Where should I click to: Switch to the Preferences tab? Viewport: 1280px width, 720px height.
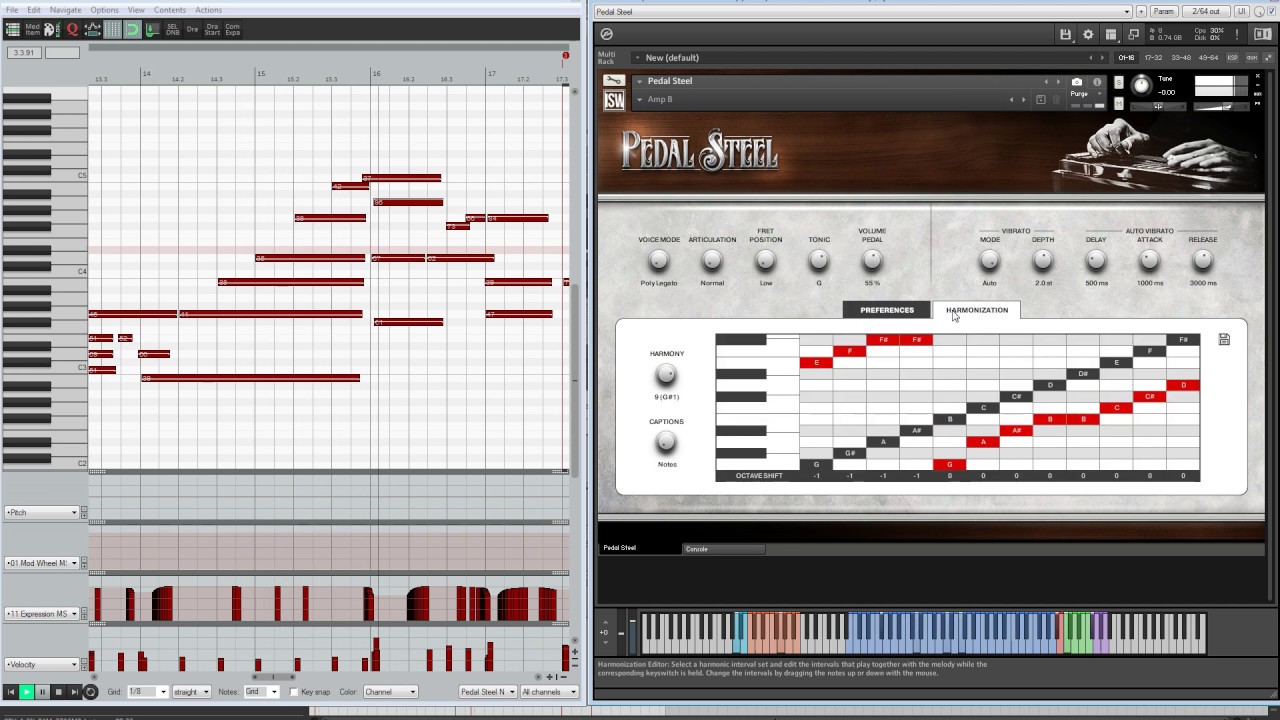887,310
